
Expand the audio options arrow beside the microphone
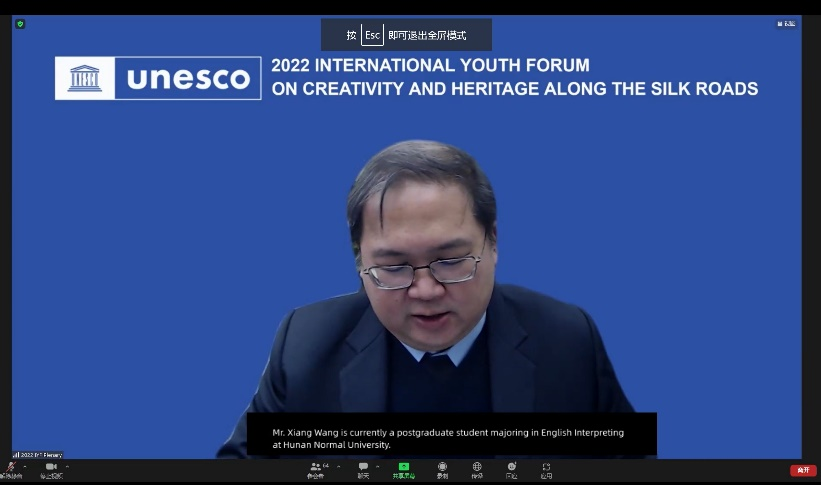point(25,466)
